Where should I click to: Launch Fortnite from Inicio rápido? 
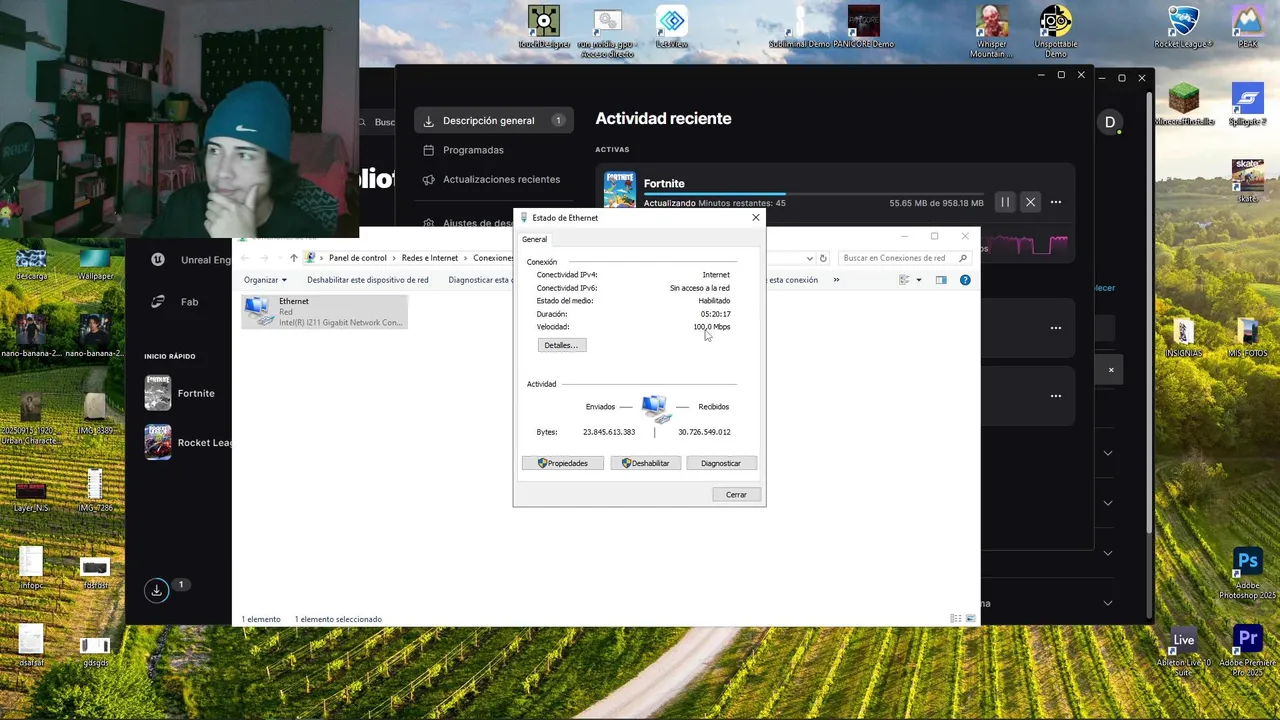click(180, 393)
